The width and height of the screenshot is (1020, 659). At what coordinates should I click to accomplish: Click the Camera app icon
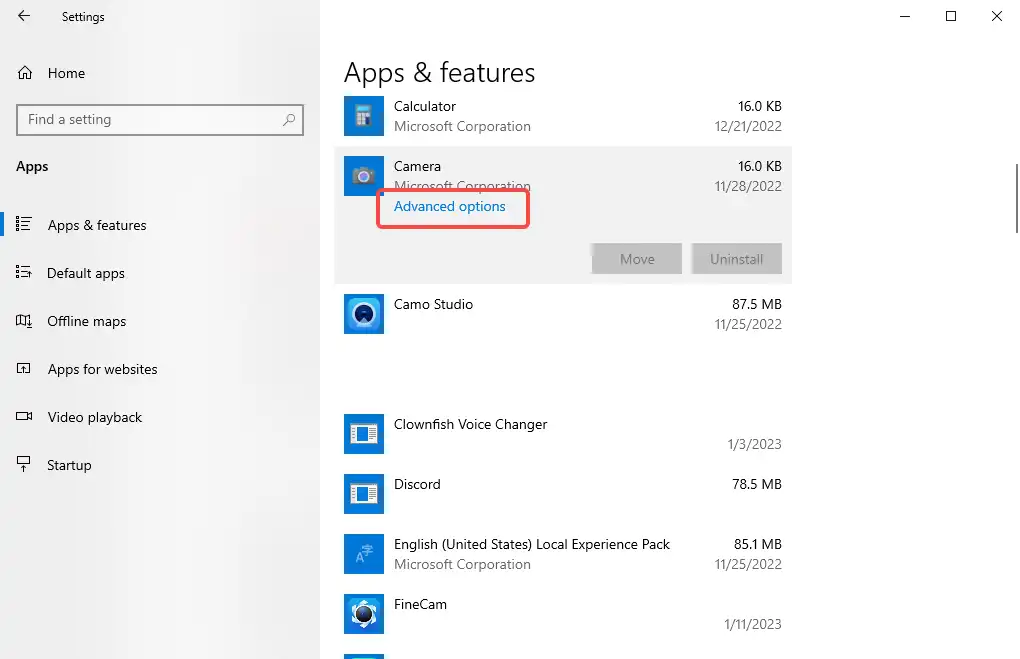pyautogui.click(x=364, y=176)
